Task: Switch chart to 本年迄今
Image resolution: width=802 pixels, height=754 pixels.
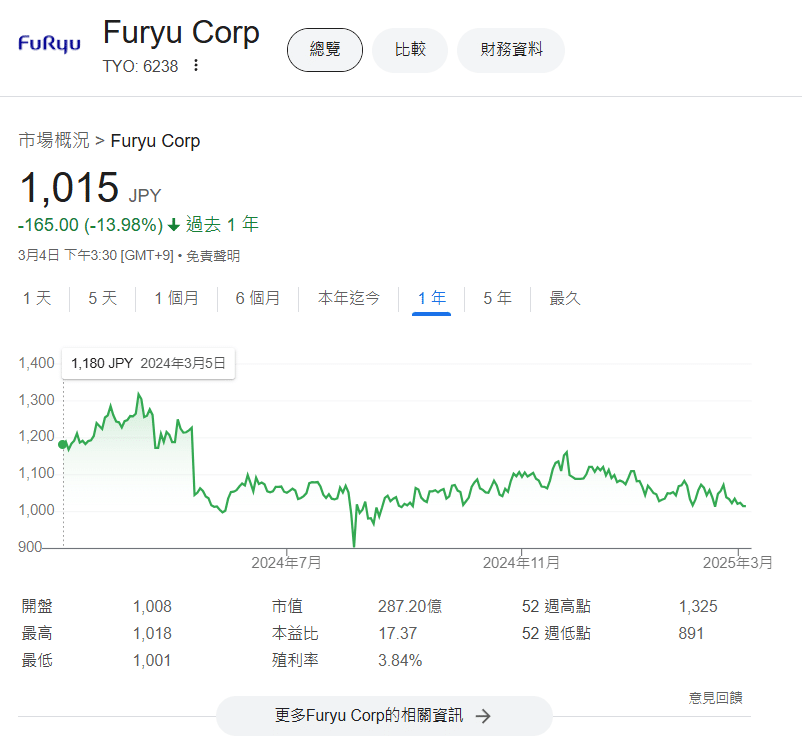Action: pyautogui.click(x=348, y=298)
